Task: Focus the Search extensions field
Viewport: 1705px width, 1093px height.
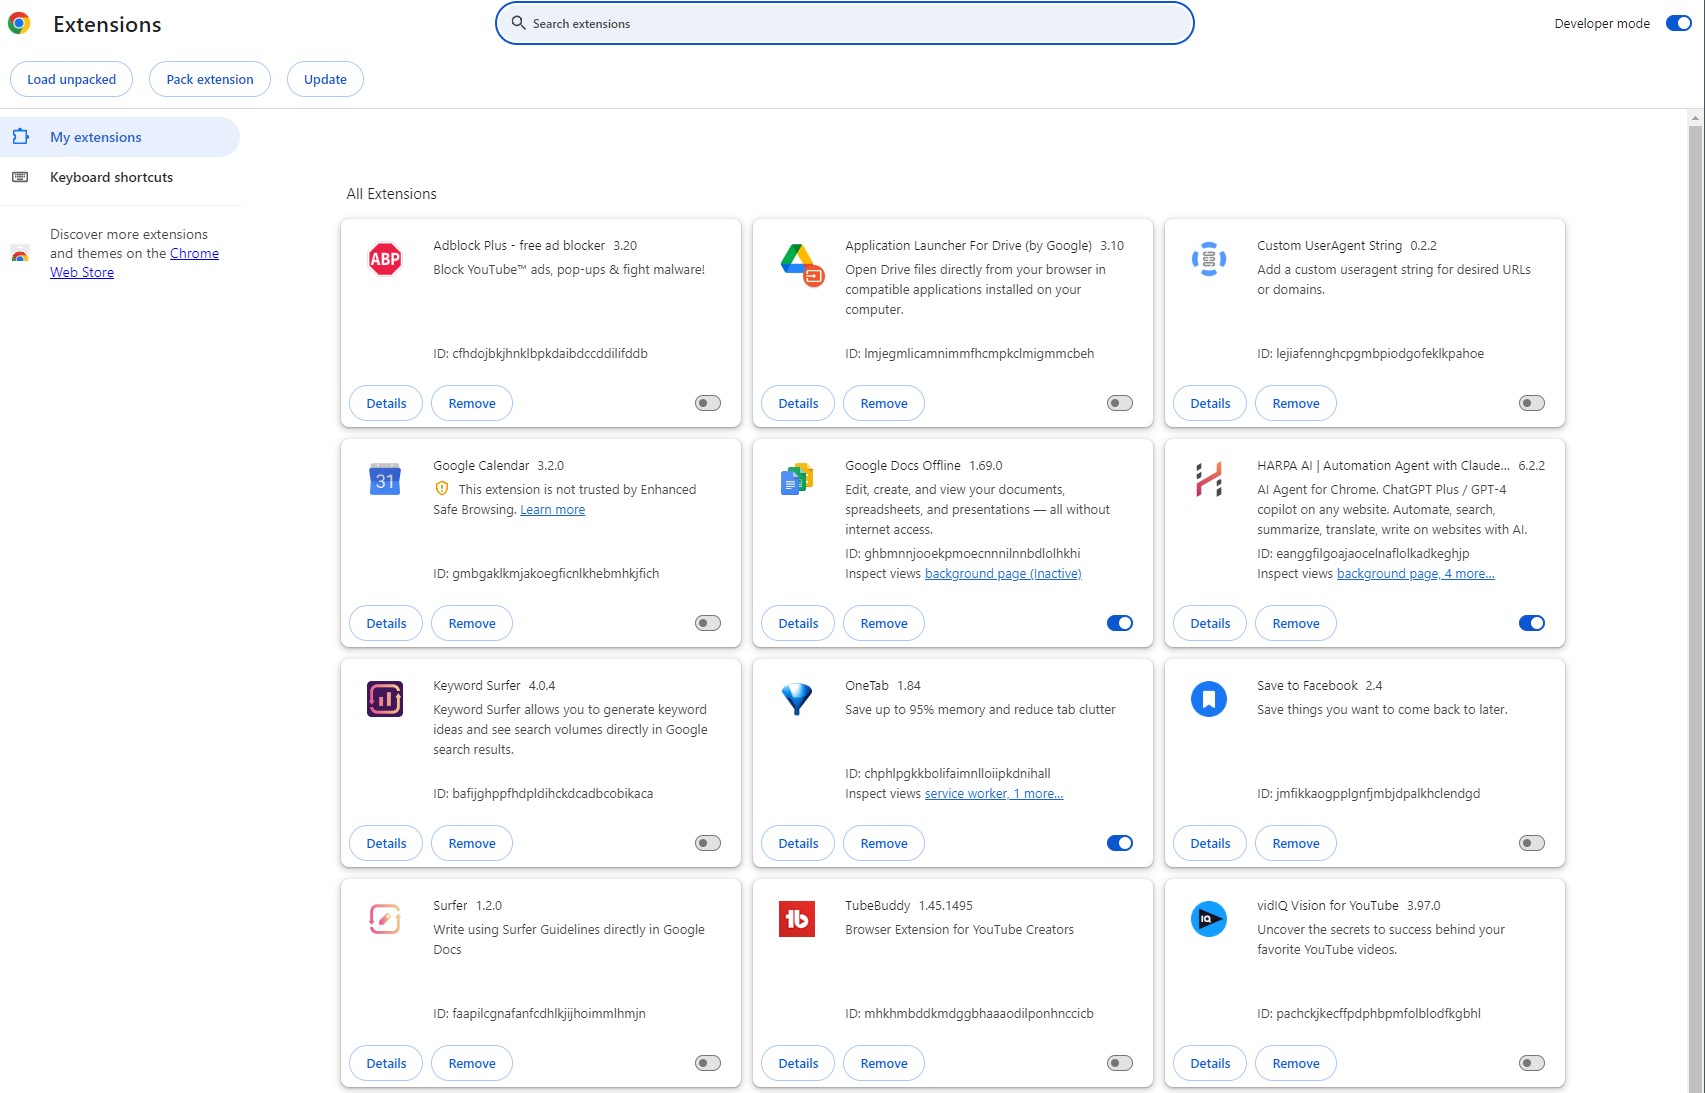Action: pyautogui.click(x=845, y=23)
